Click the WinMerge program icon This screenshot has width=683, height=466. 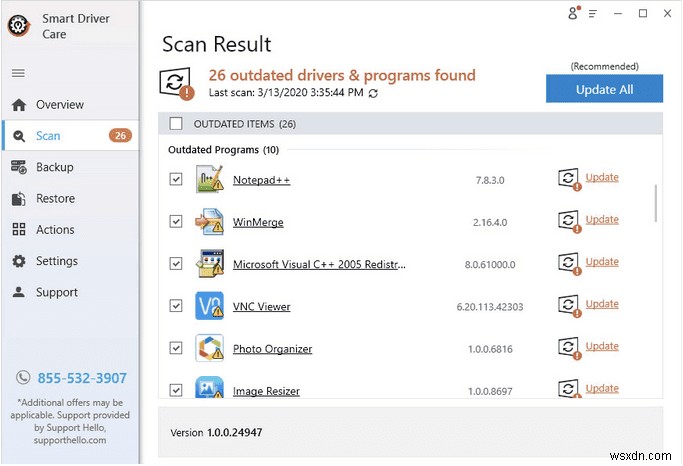tap(210, 221)
